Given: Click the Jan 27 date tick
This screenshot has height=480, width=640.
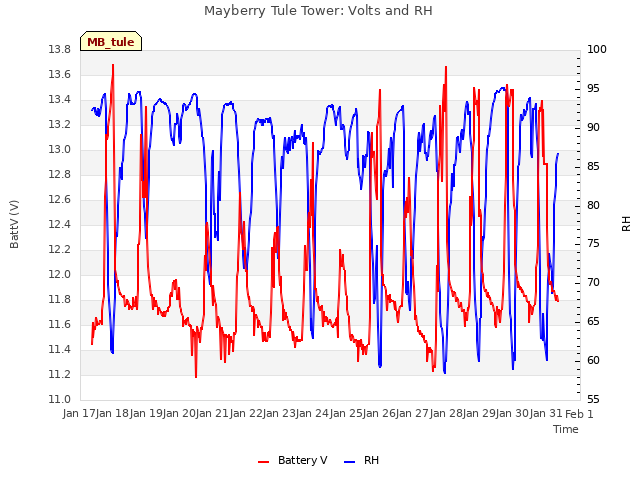Looking at the screenshot, I should click(413, 414).
